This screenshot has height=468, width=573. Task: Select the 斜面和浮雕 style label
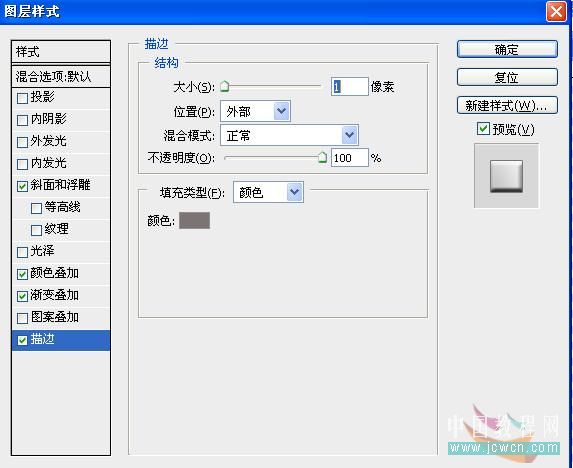click(x=60, y=185)
